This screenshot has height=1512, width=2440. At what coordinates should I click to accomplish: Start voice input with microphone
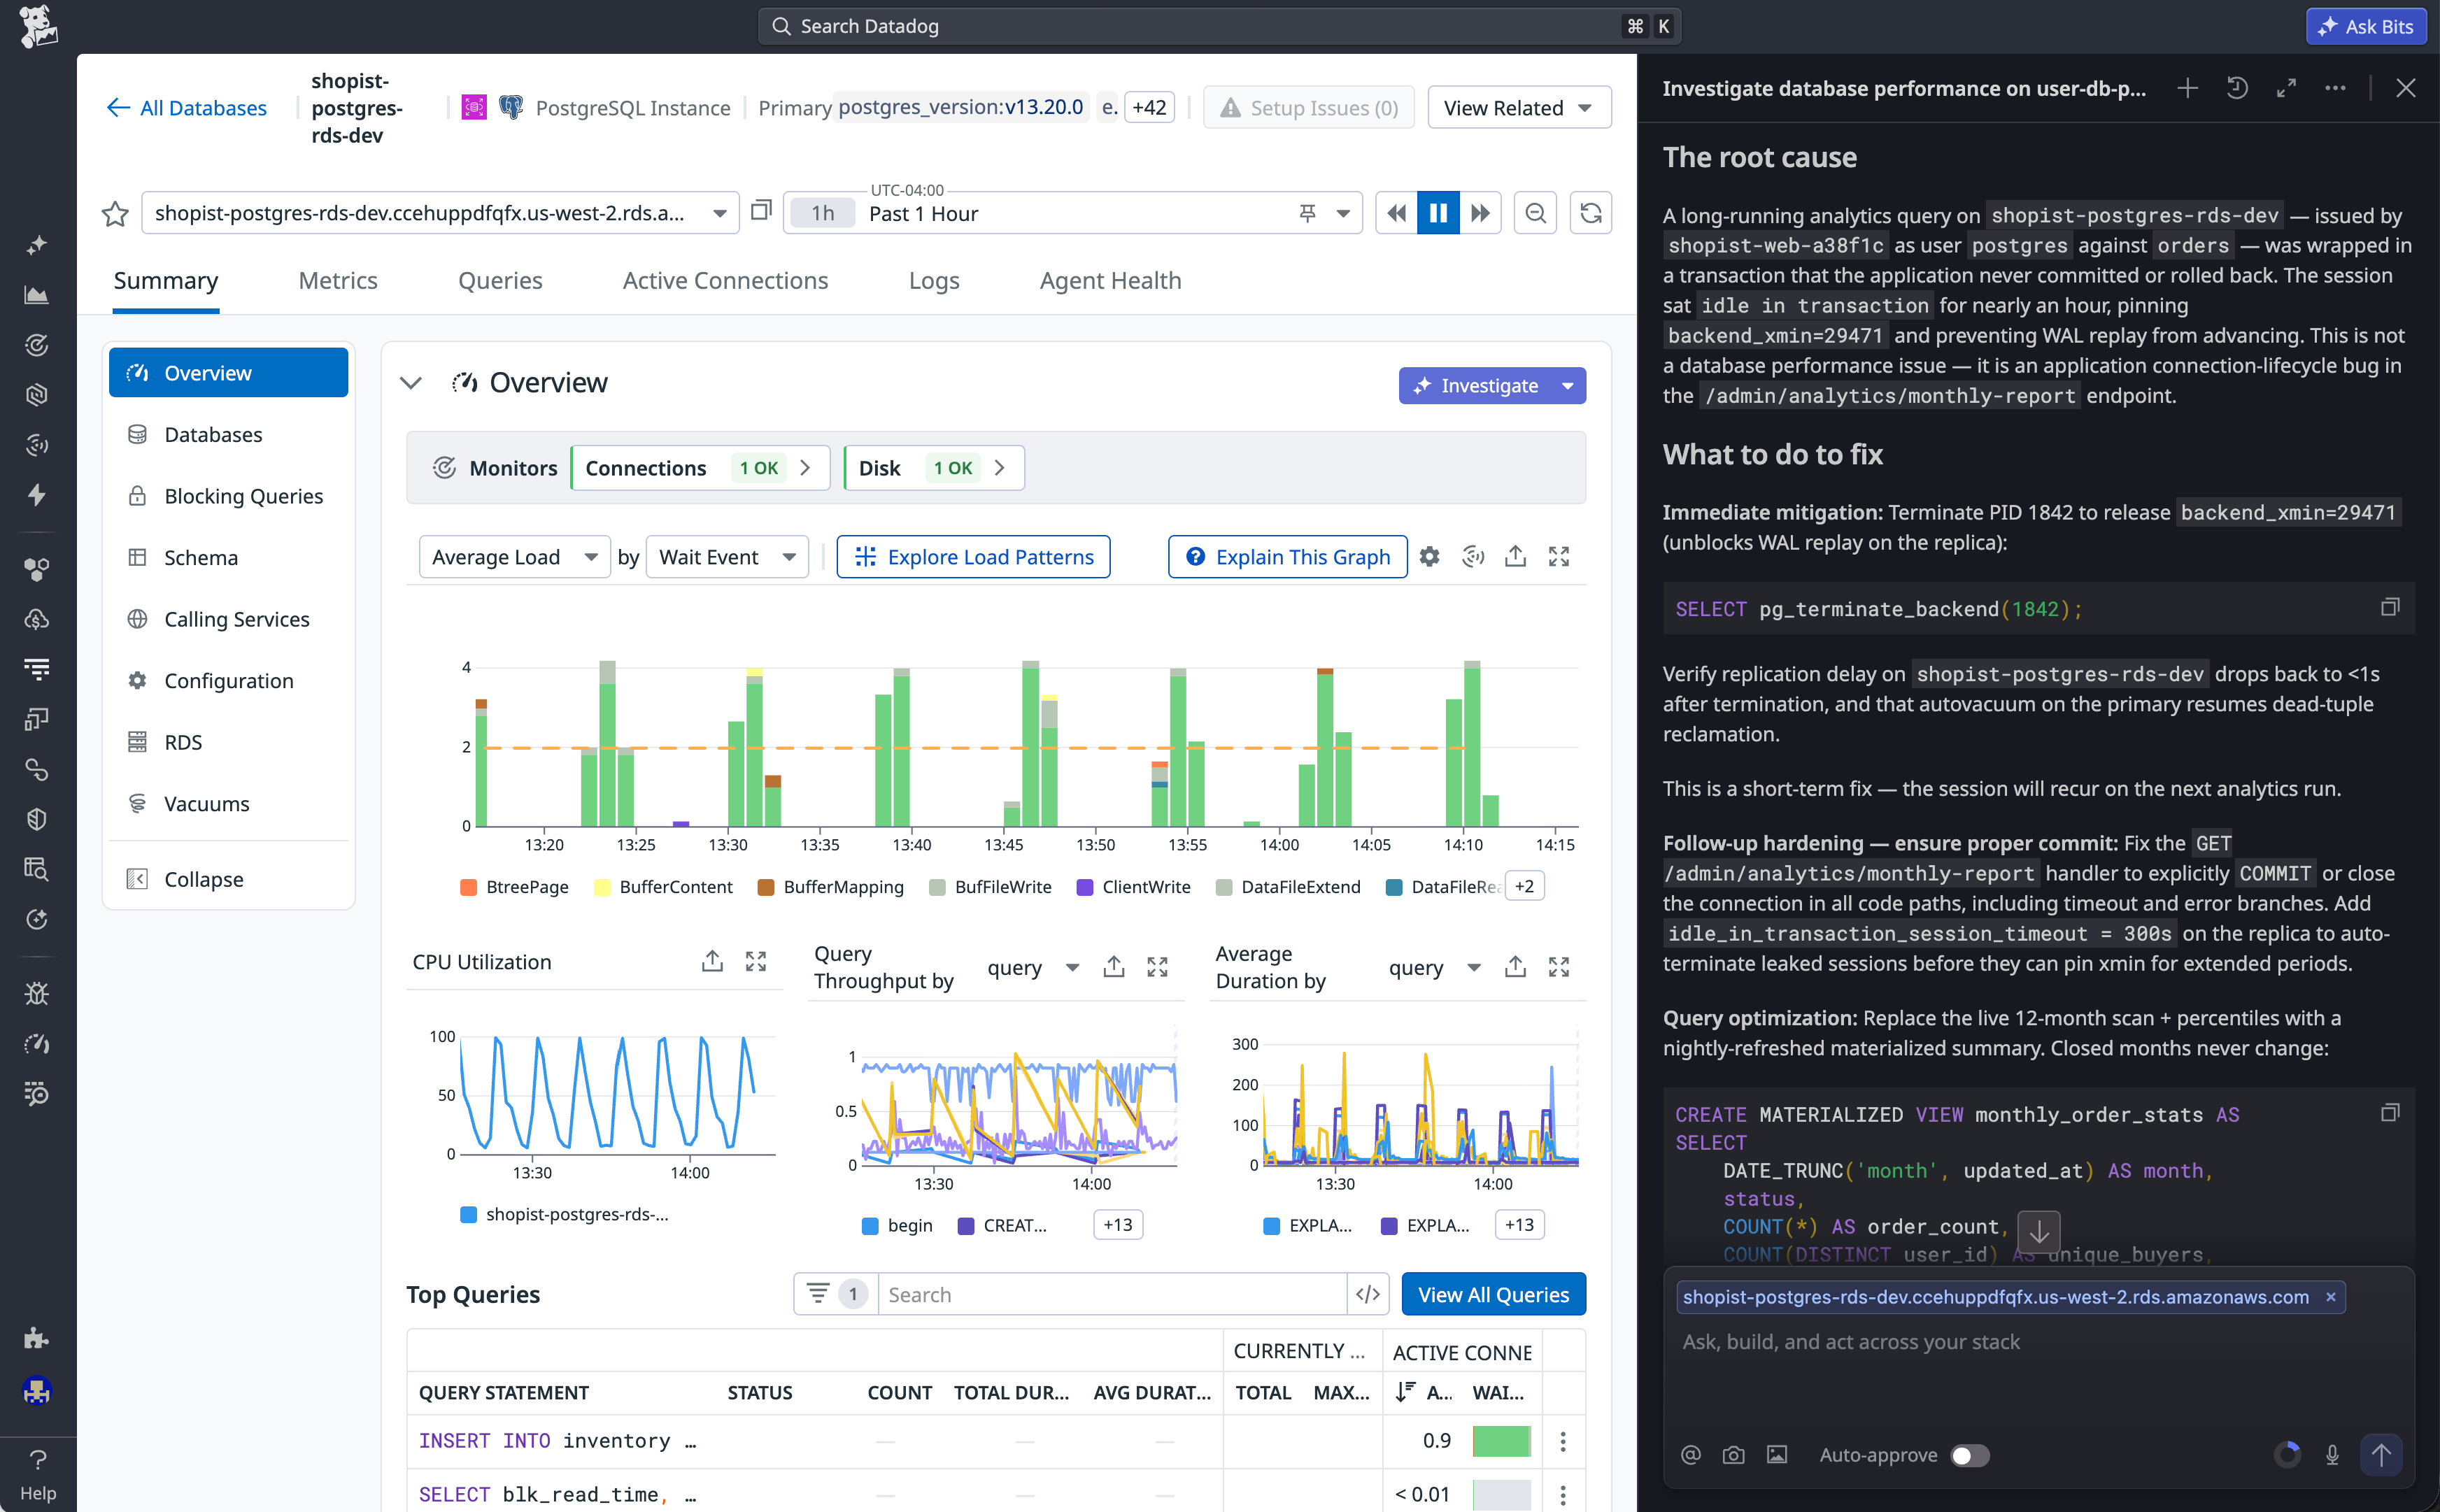pyautogui.click(x=2332, y=1455)
